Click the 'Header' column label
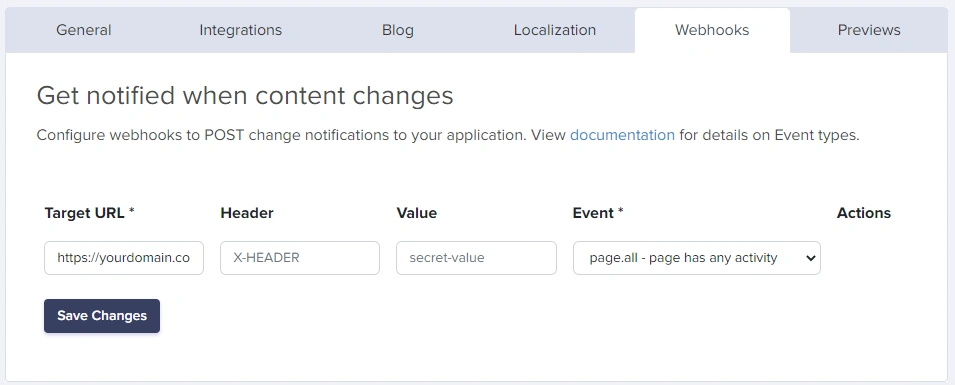The width and height of the screenshot is (955, 385). click(x=247, y=213)
